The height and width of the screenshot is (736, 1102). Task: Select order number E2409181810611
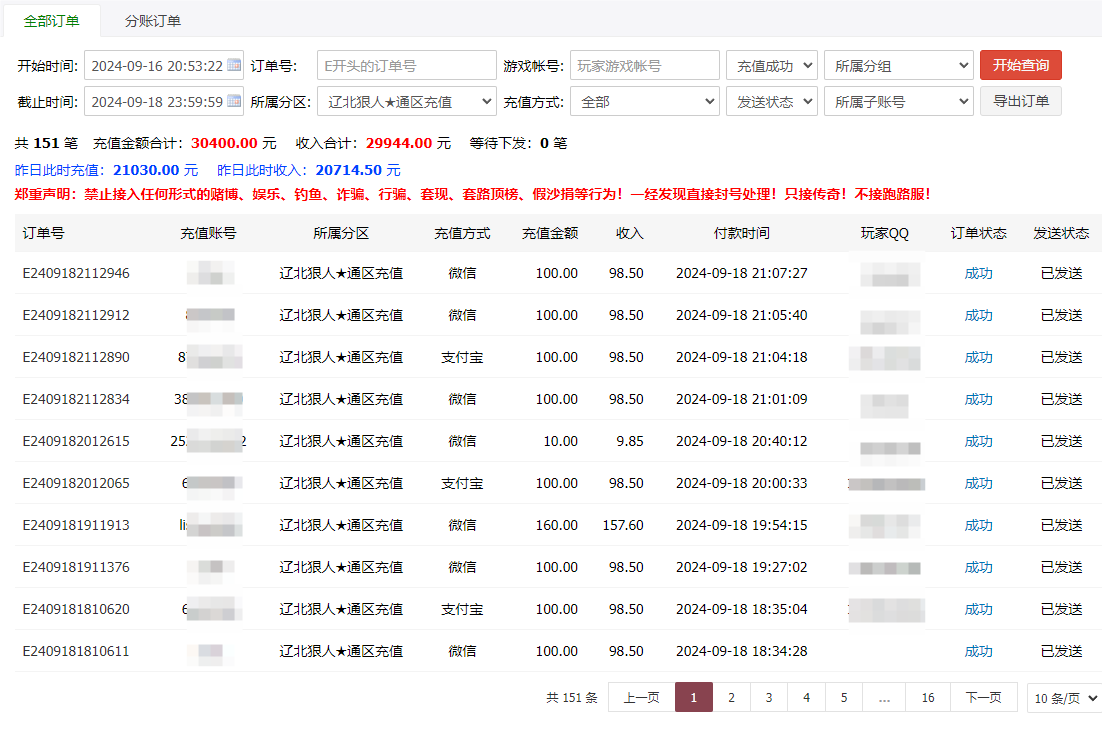pyautogui.click(x=76, y=652)
